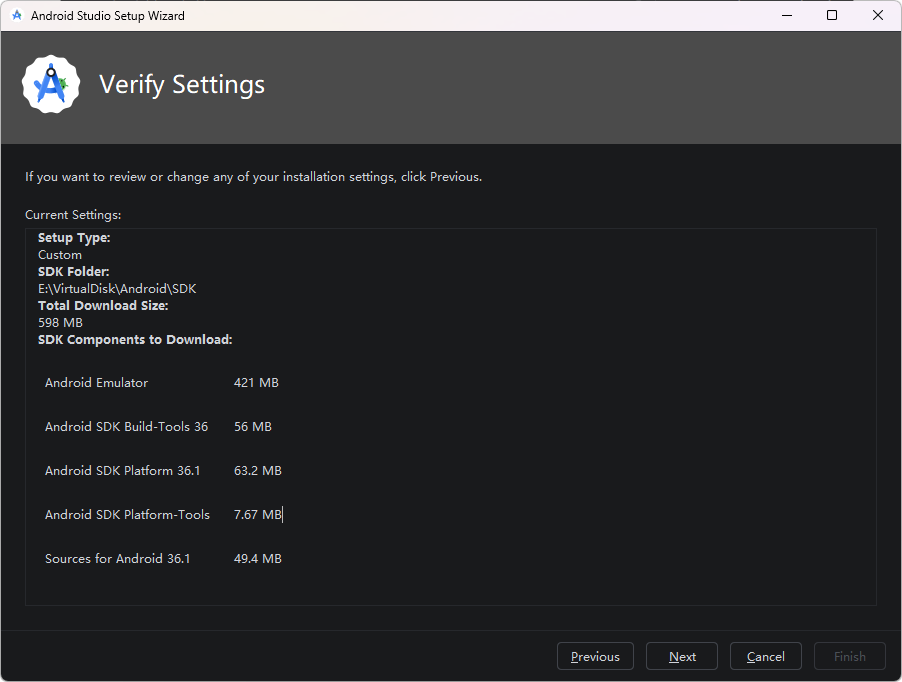Viewport: 902px width, 682px height.
Task: Click the '7.67 MB' size value
Action: pos(258,515)
